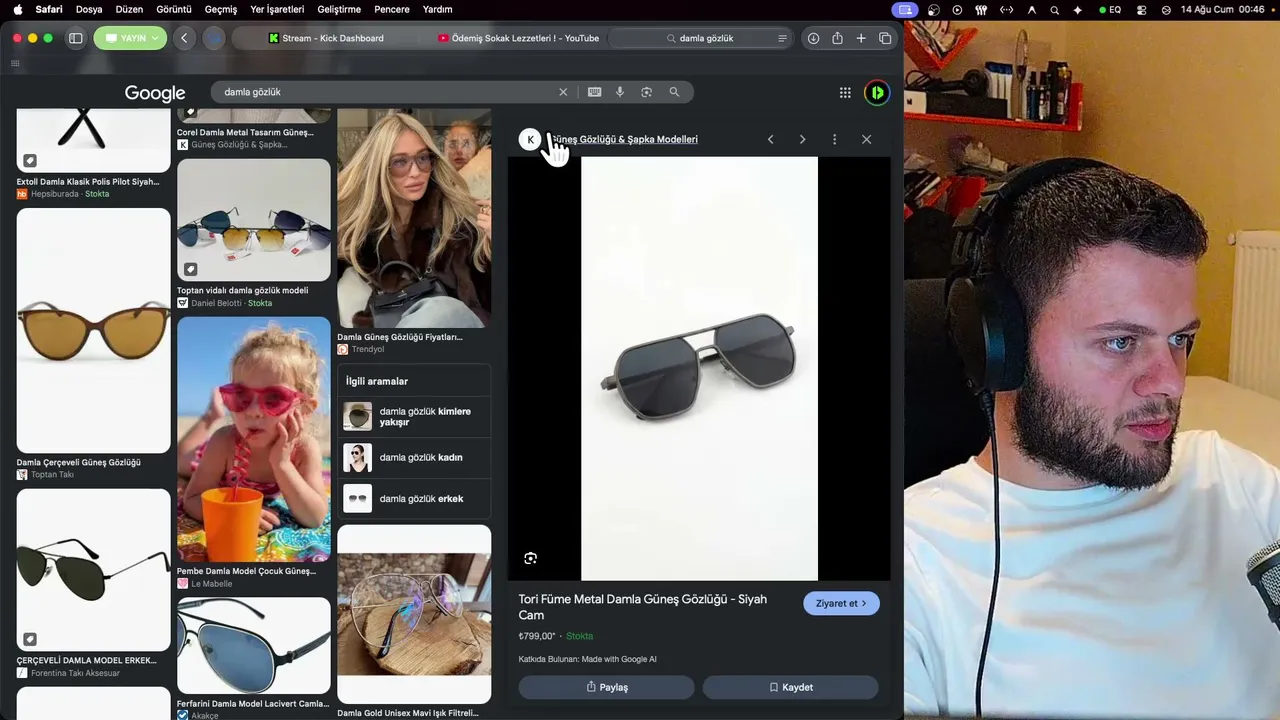Open Google's on-screen keyboard input tool
Screen dimensions: 1280x720
pyautogui.click(x=594, y=92)
